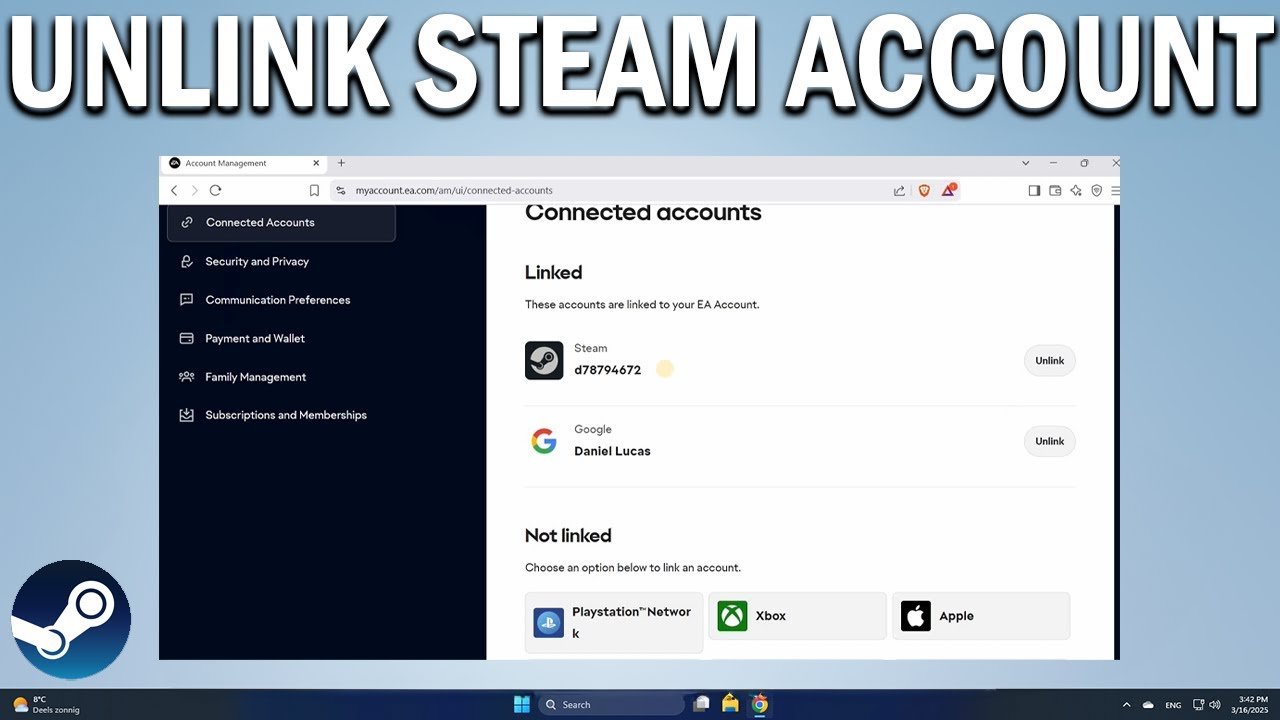Open the Windows Start menu
Image resolution: width=1280 pixels, height=720 pixels.
pos(522,704)
